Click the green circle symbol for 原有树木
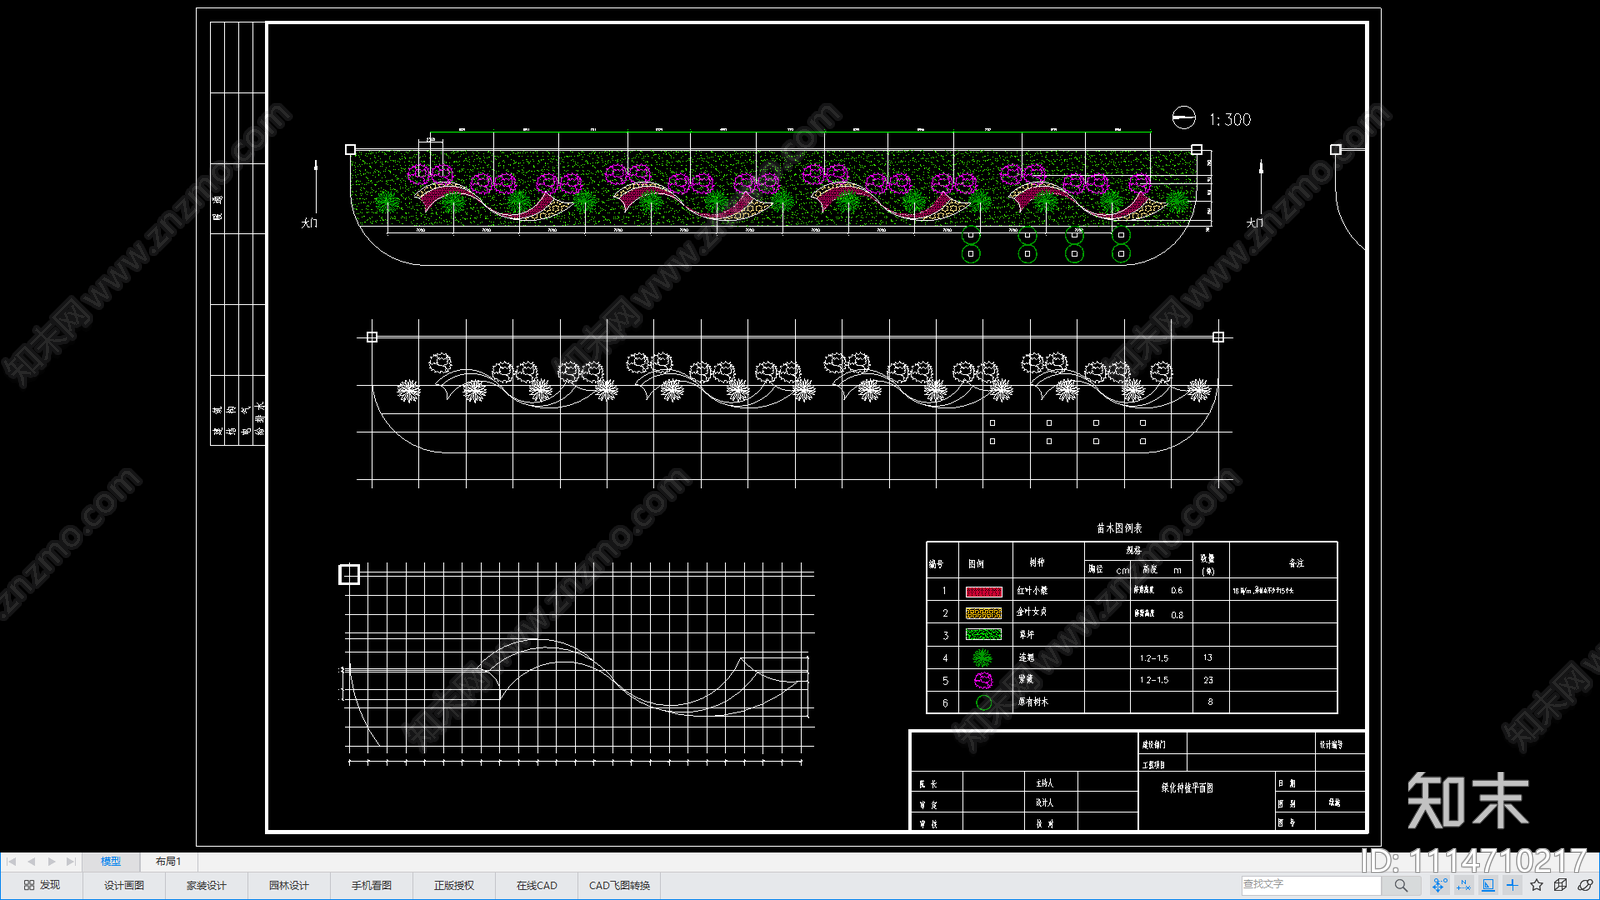1600x900 pixels. (x=983, y=702)
